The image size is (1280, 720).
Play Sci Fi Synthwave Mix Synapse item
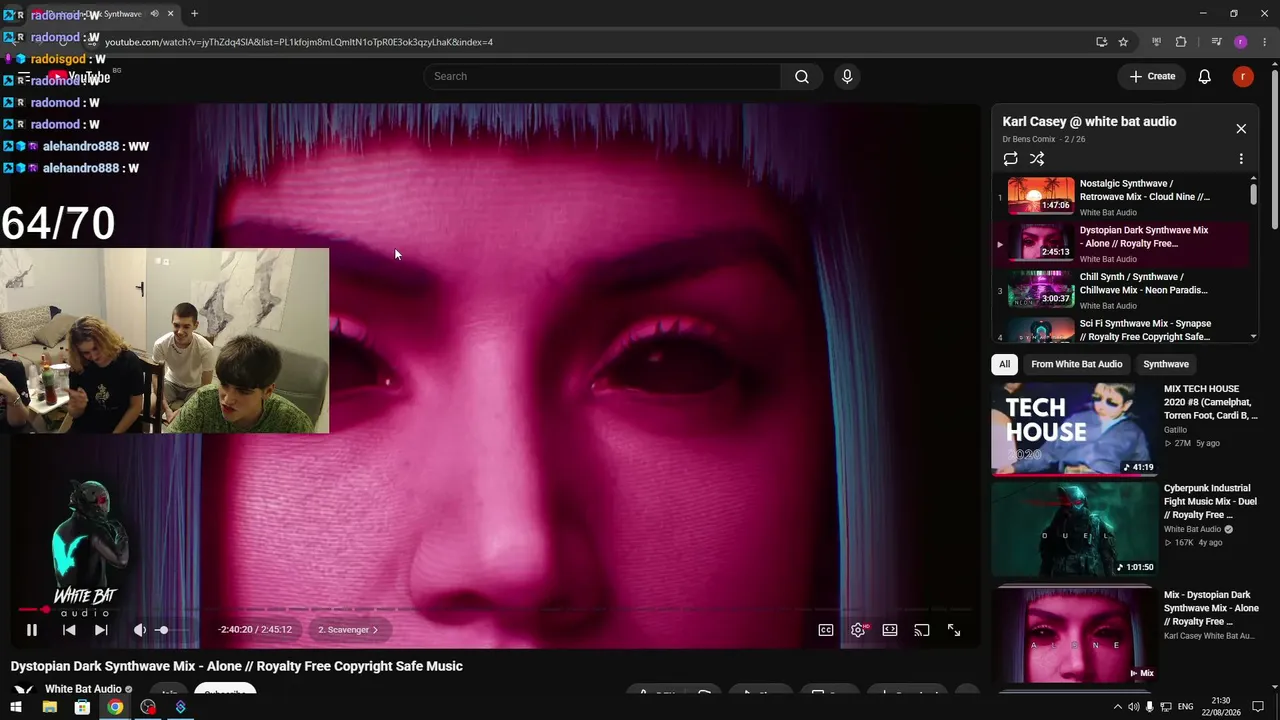coord(1121,330)
